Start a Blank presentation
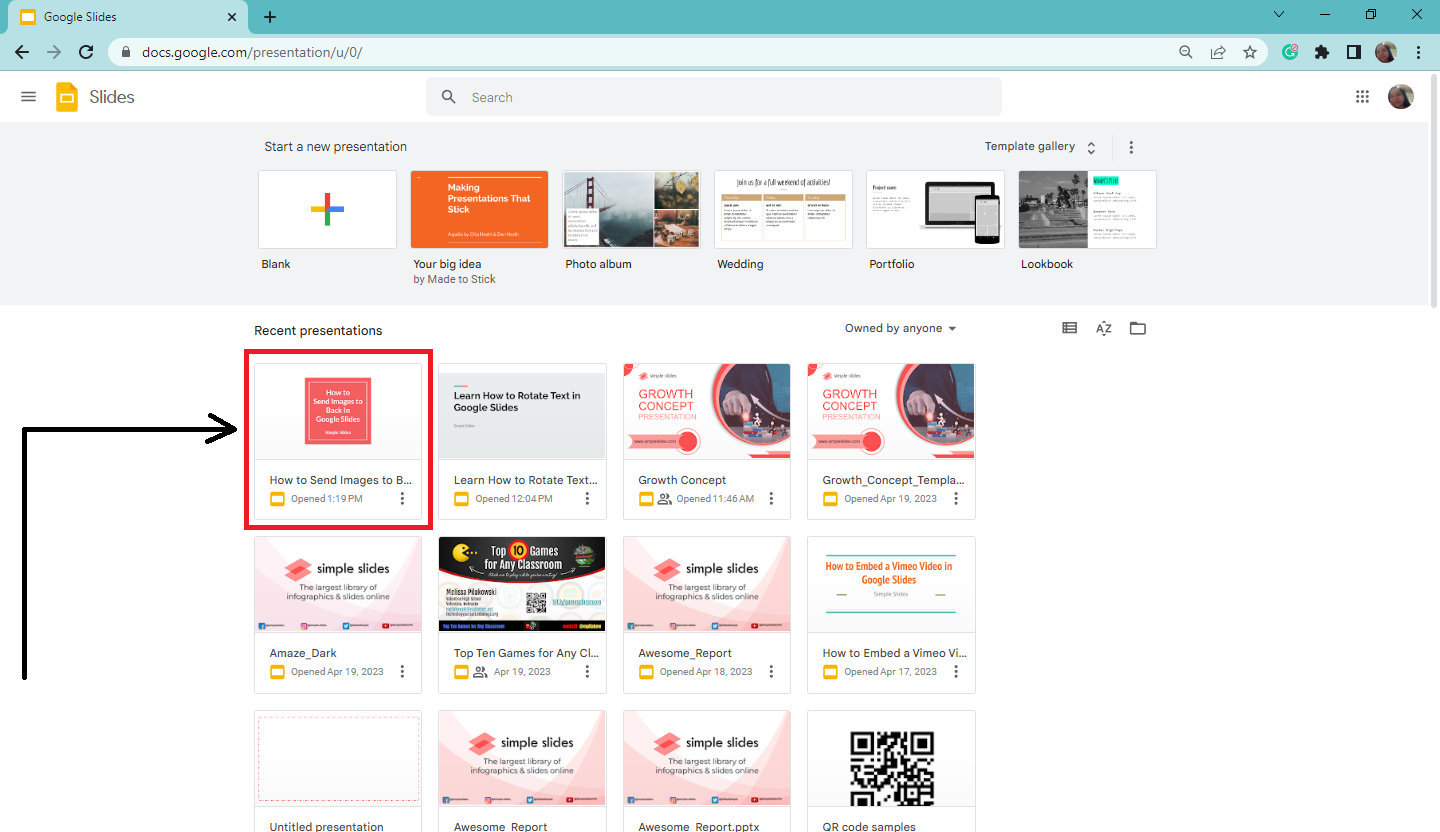The image size is (1440, 832). [x=327, y=209]
